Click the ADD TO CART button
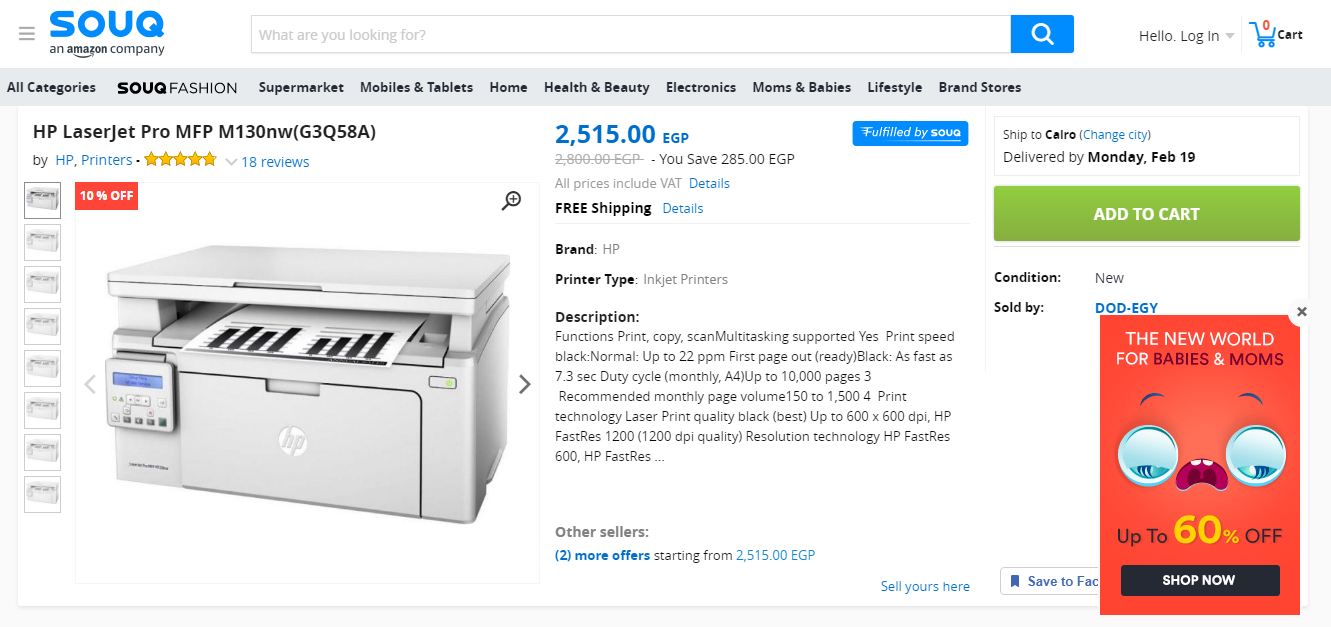This screenshot has width=1331, height=627. coord(1146,214)
